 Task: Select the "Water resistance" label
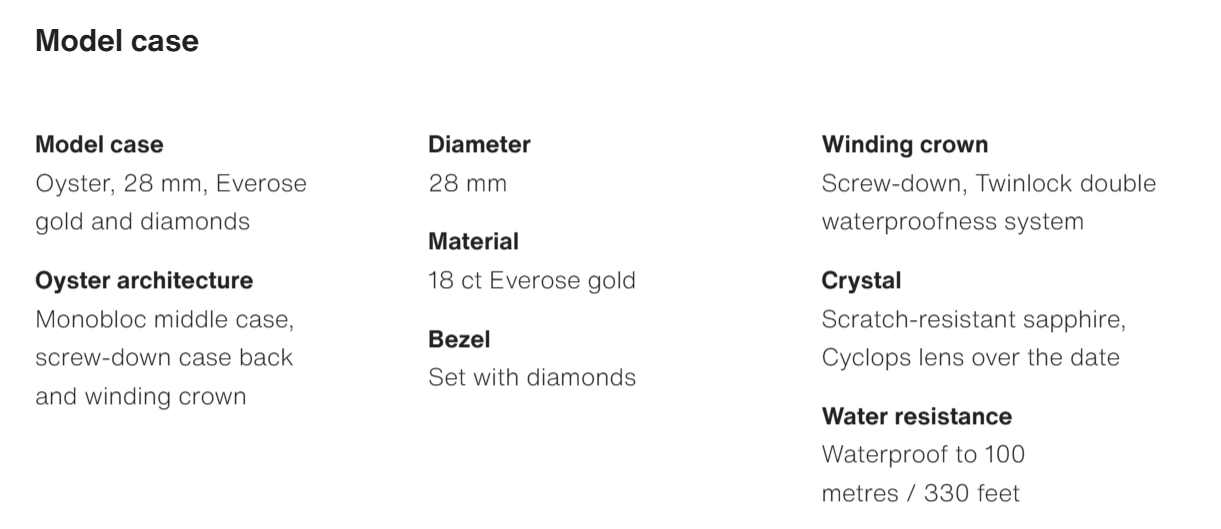point(916,416)
